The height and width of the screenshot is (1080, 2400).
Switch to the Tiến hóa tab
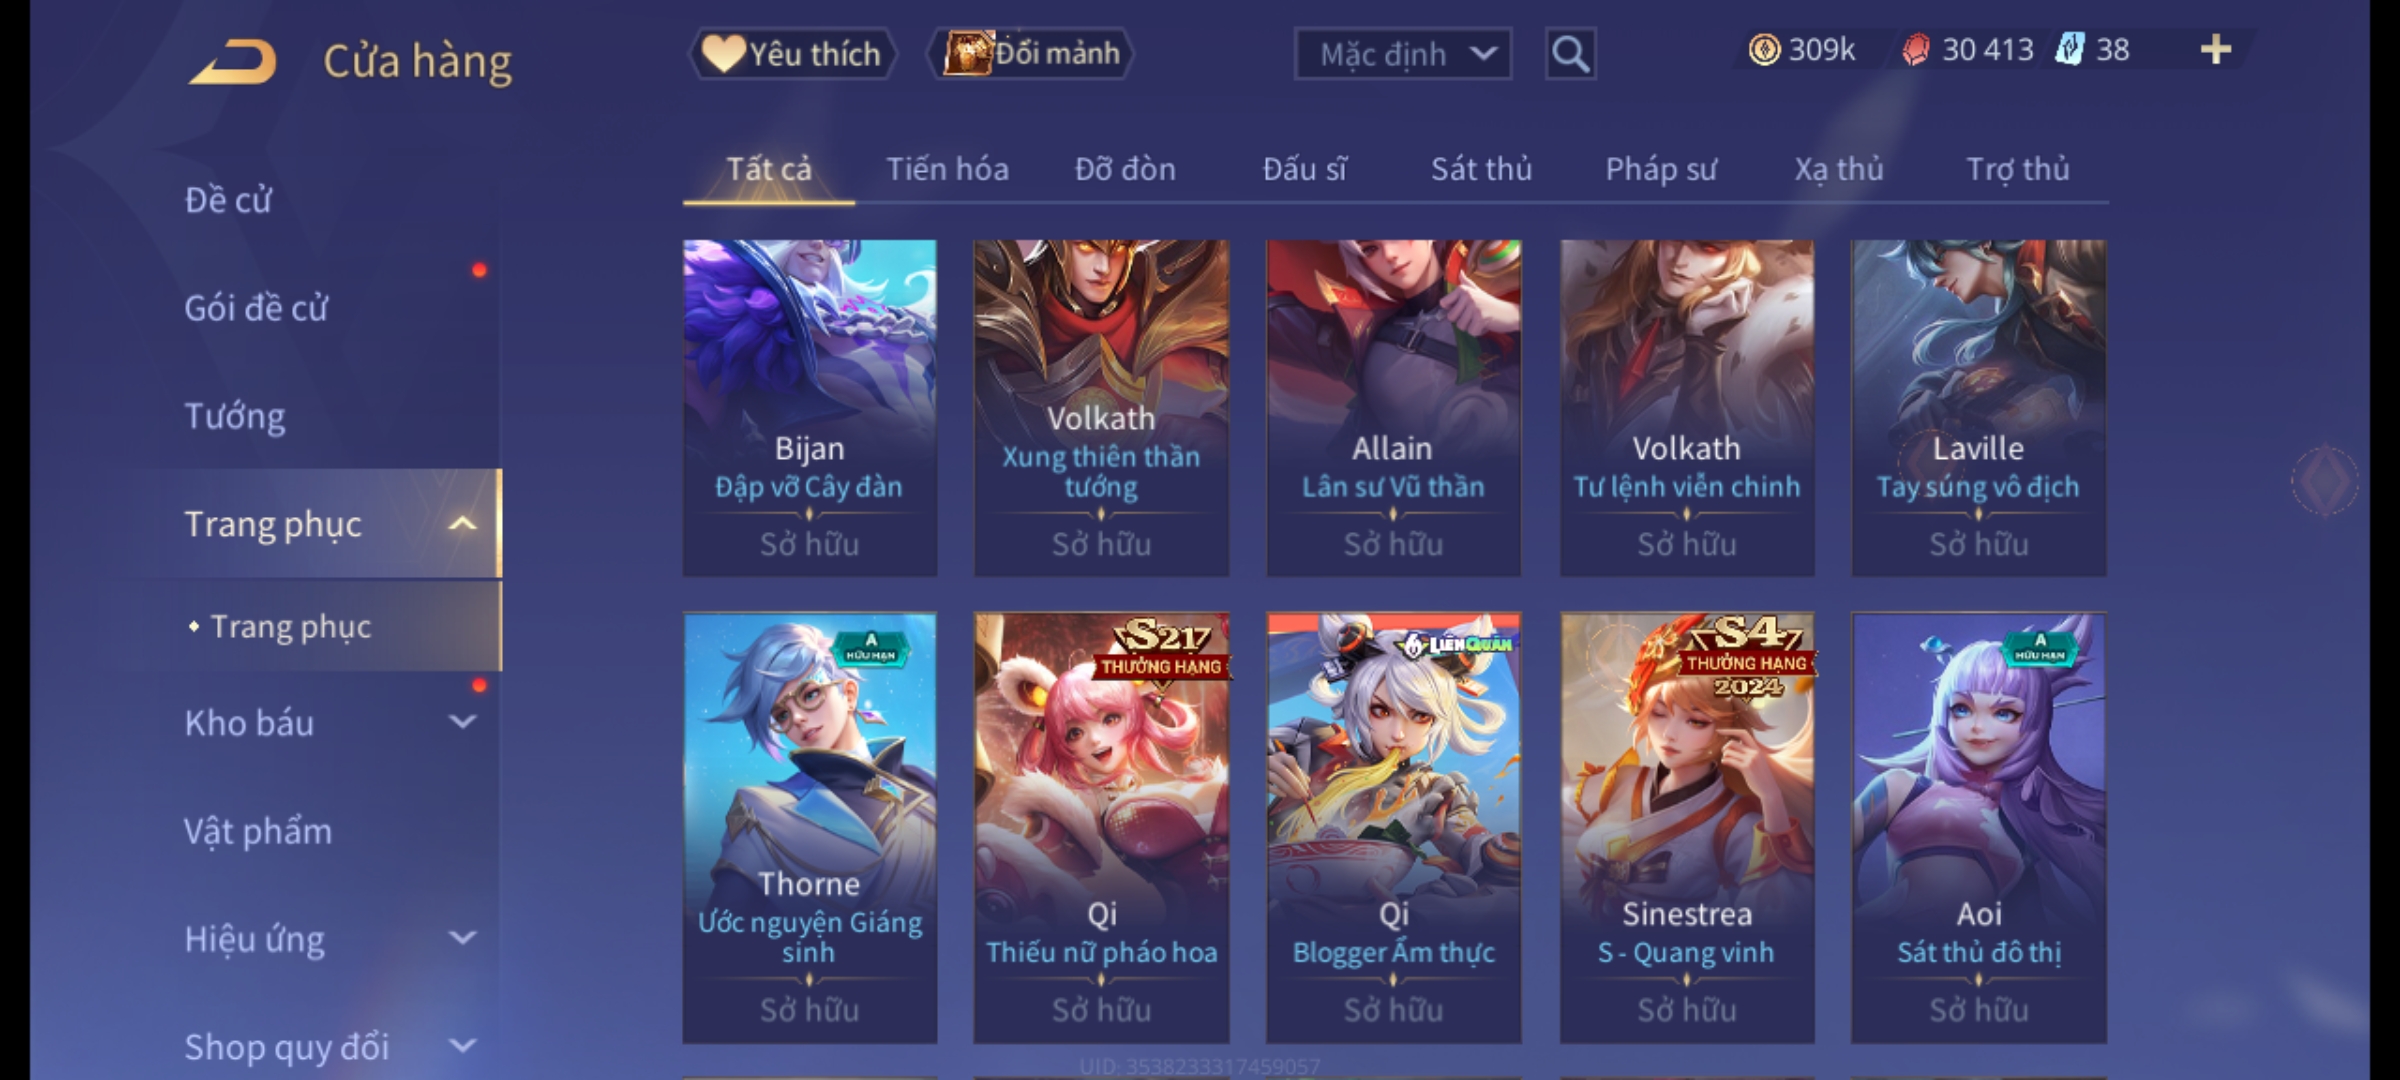pyautogui.click(x=947, y=169)
